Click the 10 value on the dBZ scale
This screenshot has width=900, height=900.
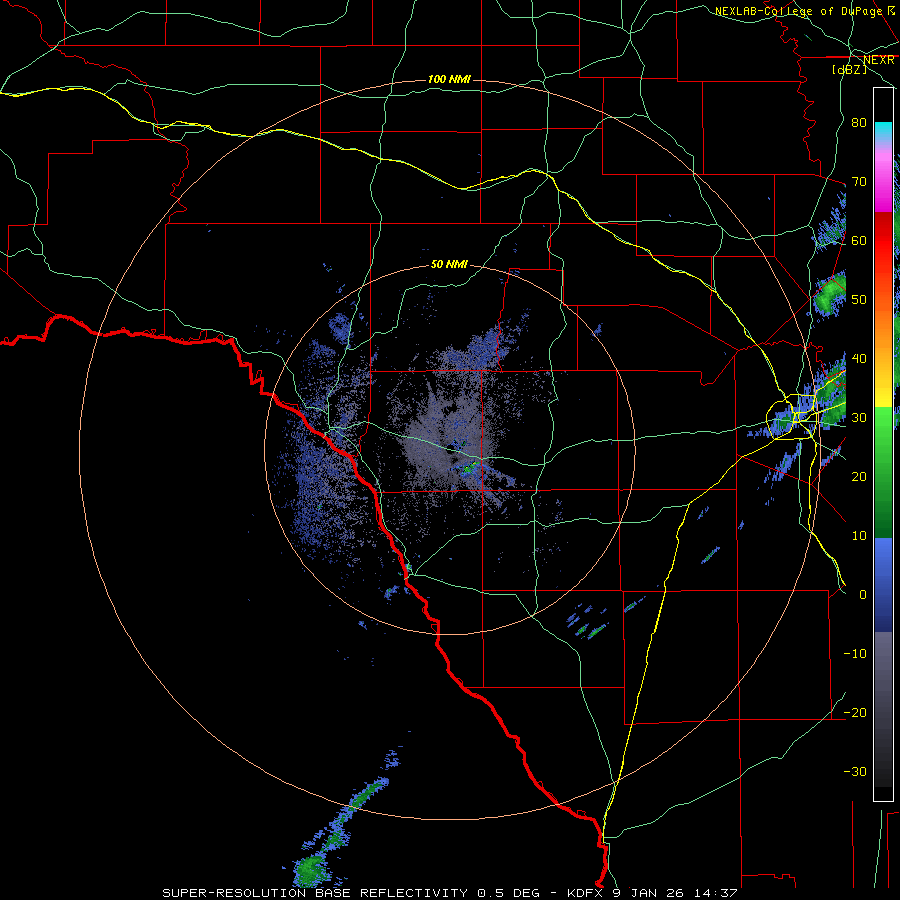(859, 536)
